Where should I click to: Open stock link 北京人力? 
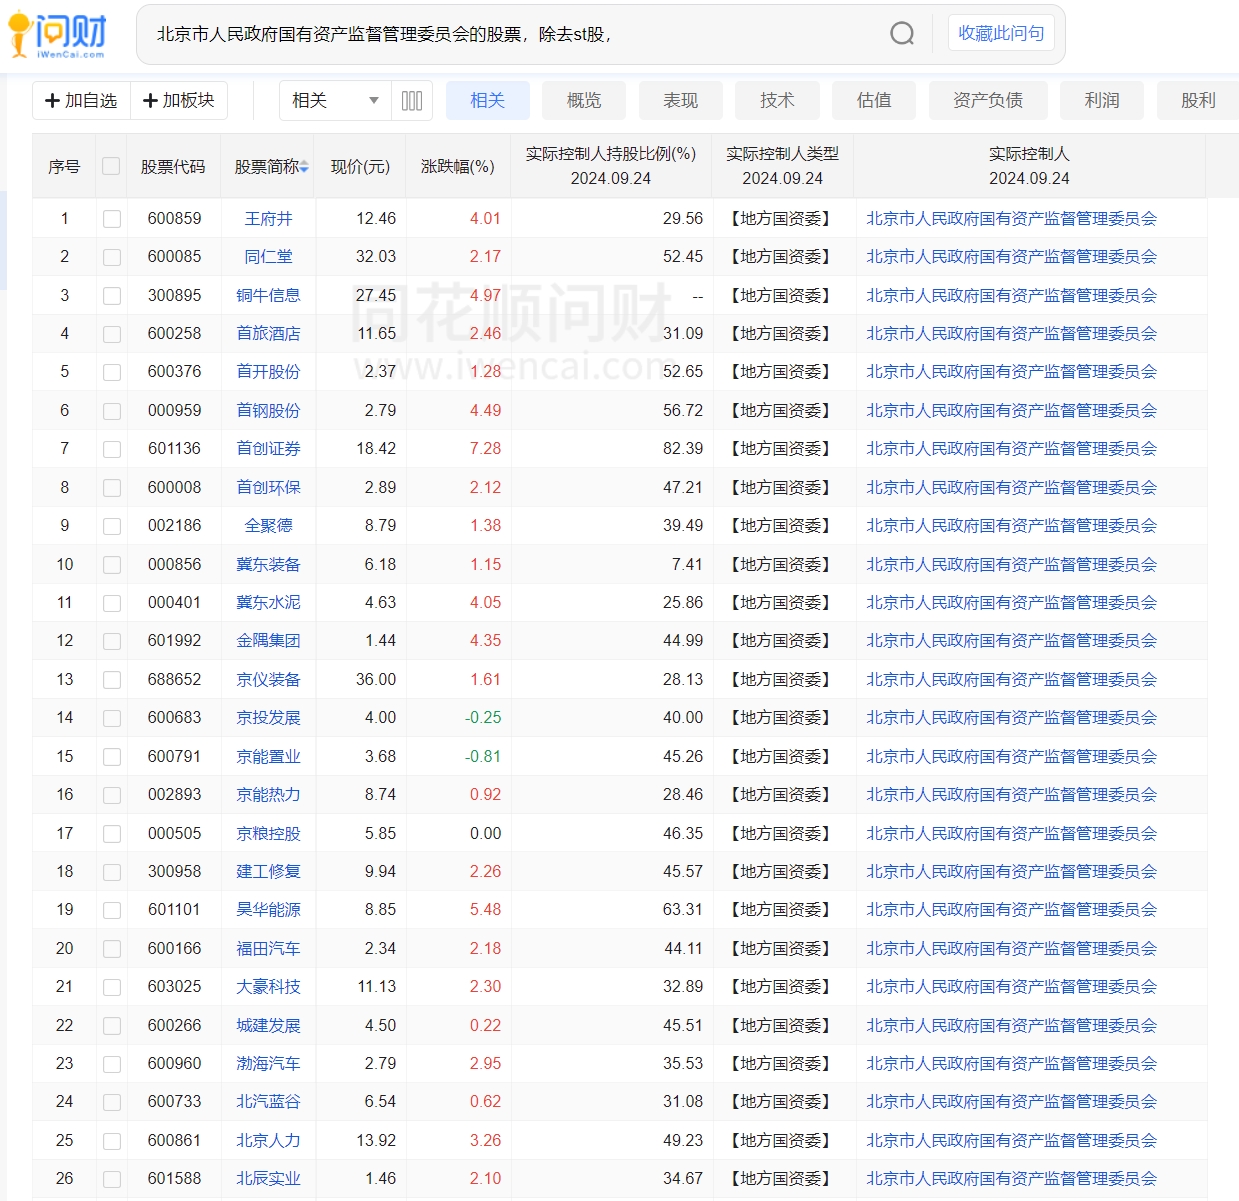pyautogui.click(x=269, y=1140)
